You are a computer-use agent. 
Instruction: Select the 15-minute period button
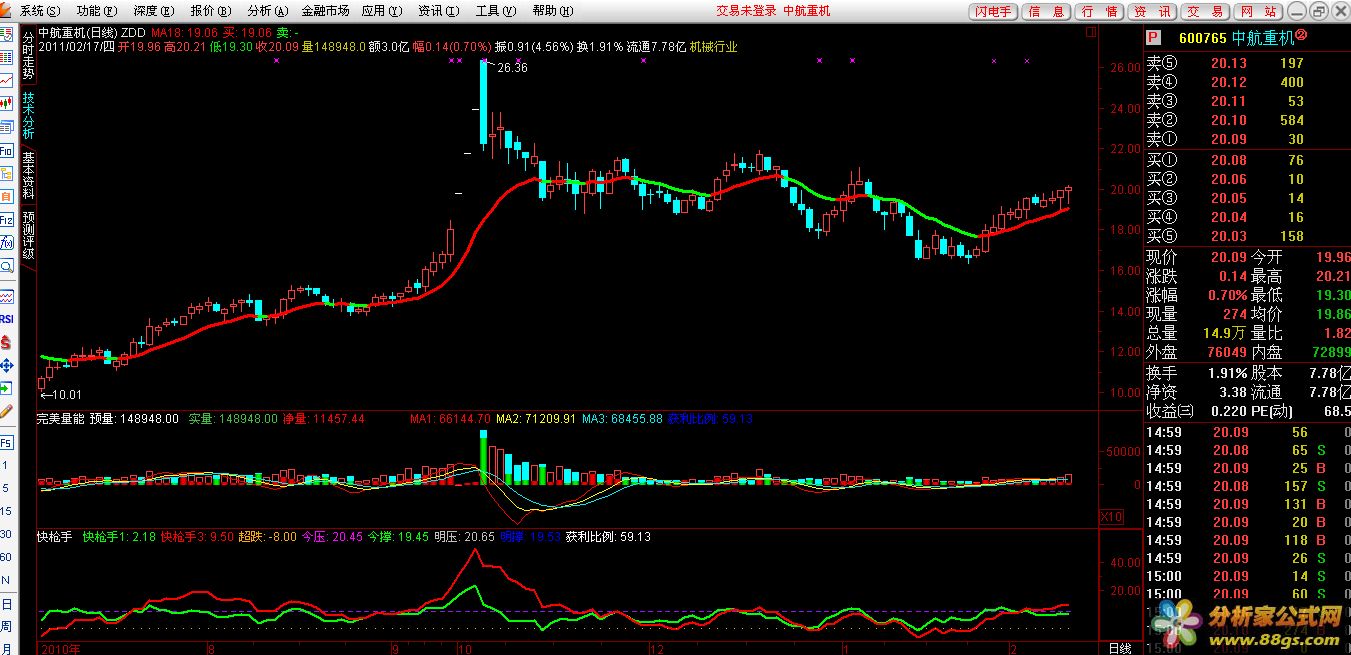[6, 511]
